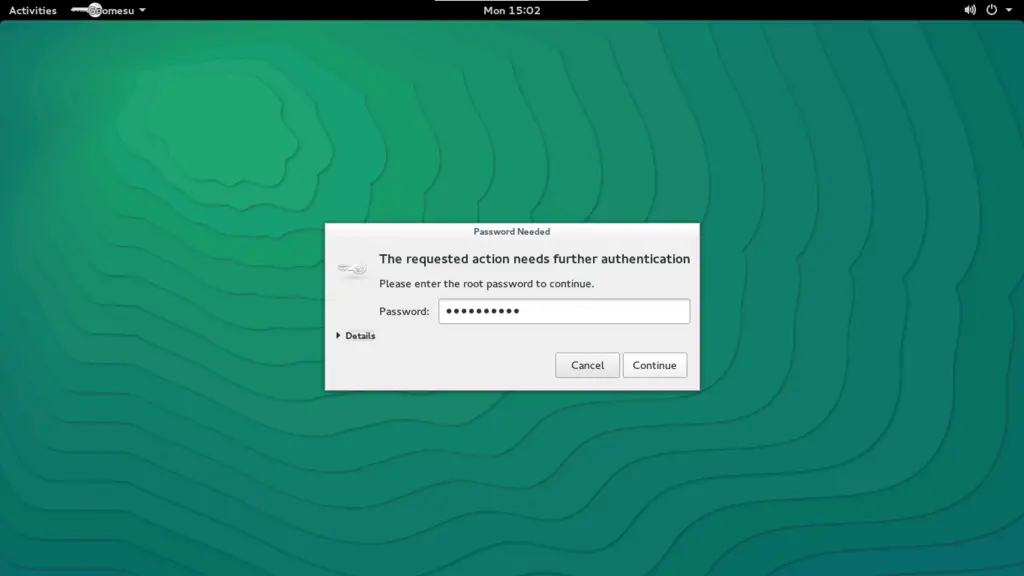The width and height of the screenshot is (1024, 576).
Task: Click the clock showing Mon 15:02
Action: [x=511, y=10]
